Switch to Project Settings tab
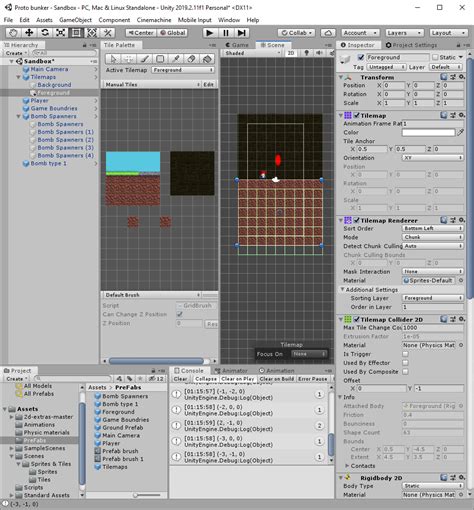Image resolution: width=474 pixels, height=510 pixels. click(x=411, y=45)
